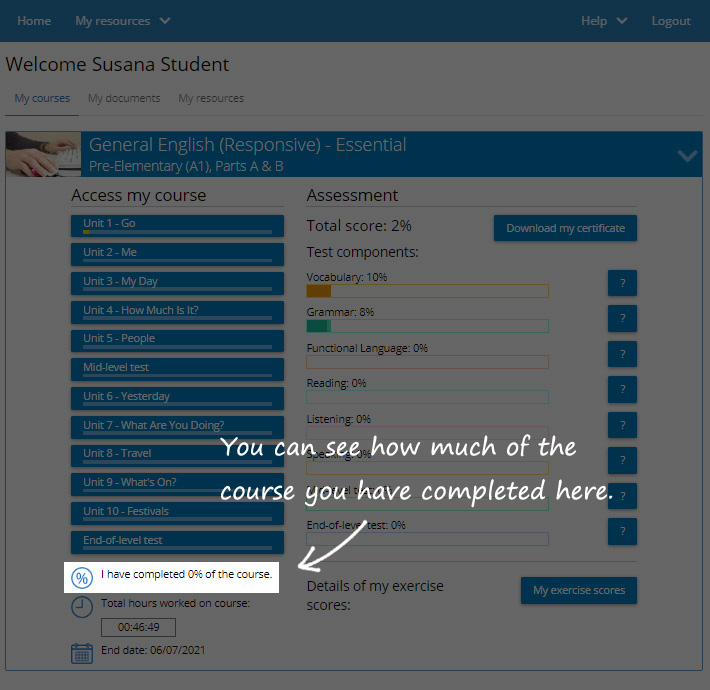The image size is (710, 690).
Task: Open the Reading help question mark
Action: coord(622,389)
